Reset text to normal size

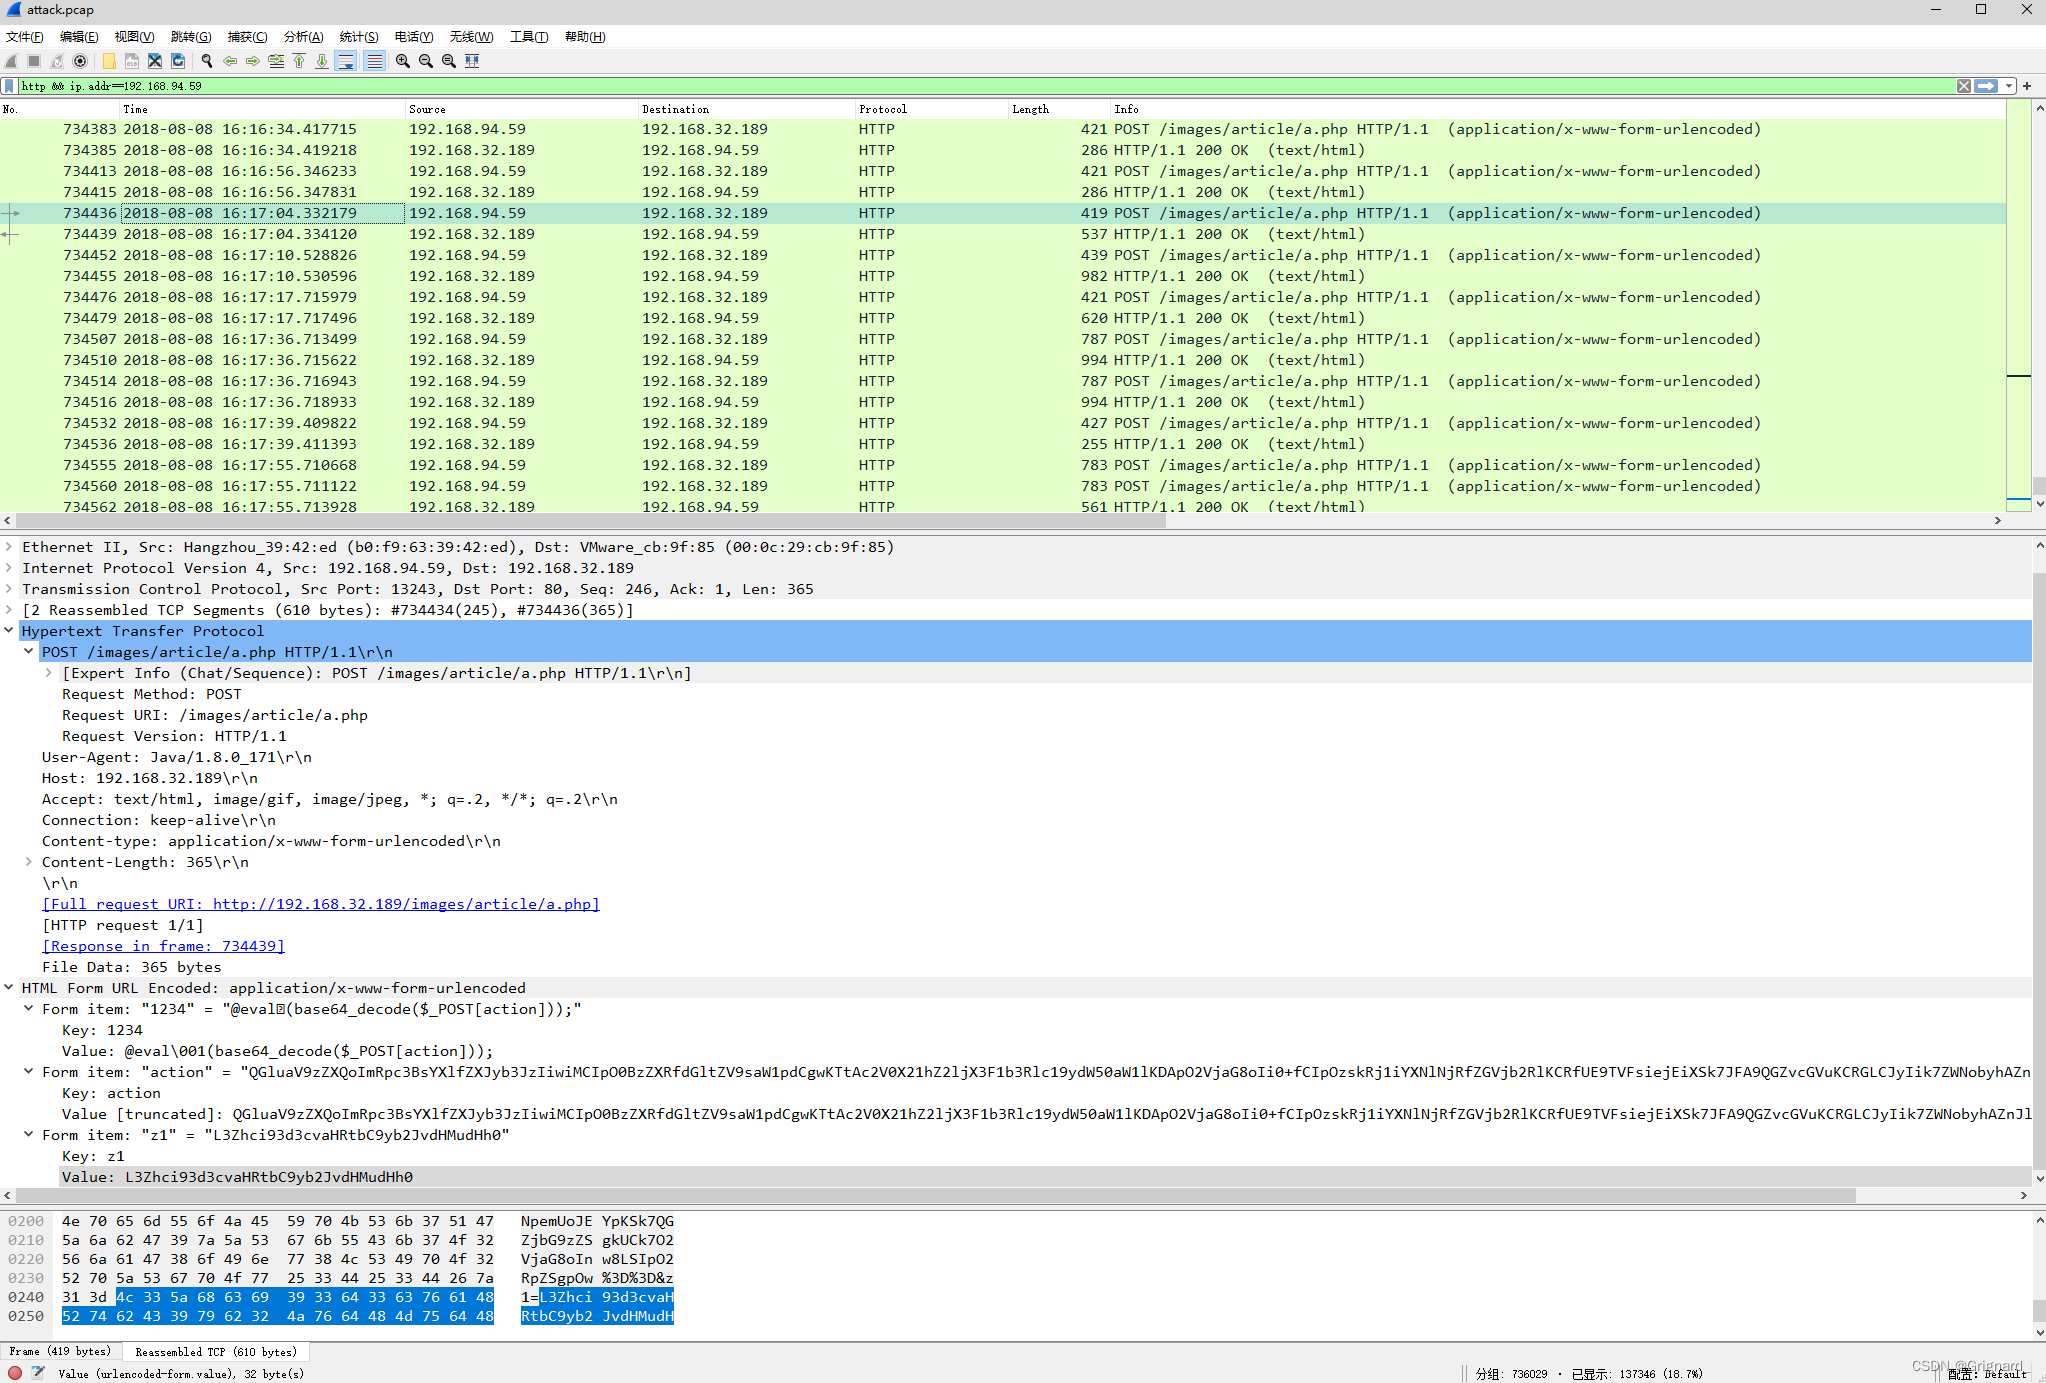449,61
